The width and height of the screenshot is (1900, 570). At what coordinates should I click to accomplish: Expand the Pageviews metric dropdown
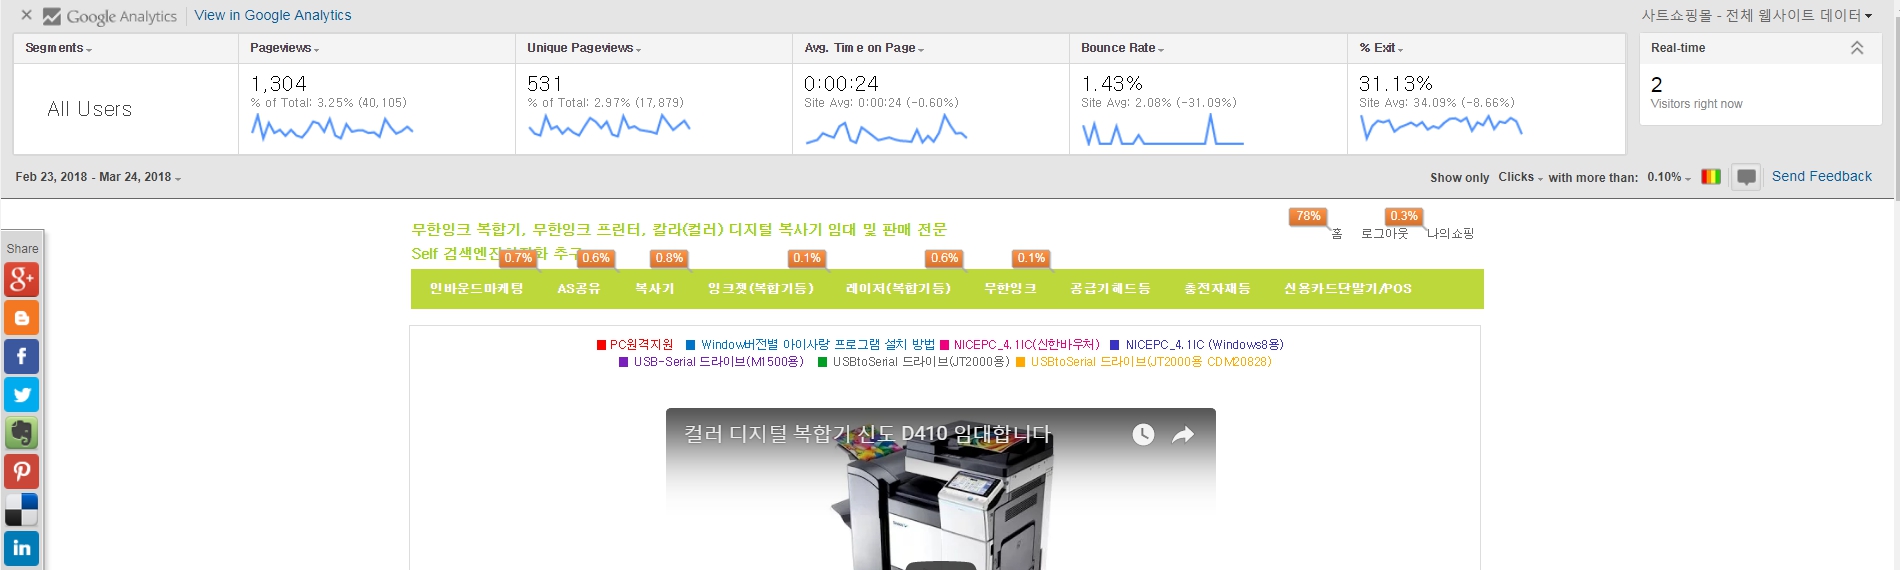(285, 48)
